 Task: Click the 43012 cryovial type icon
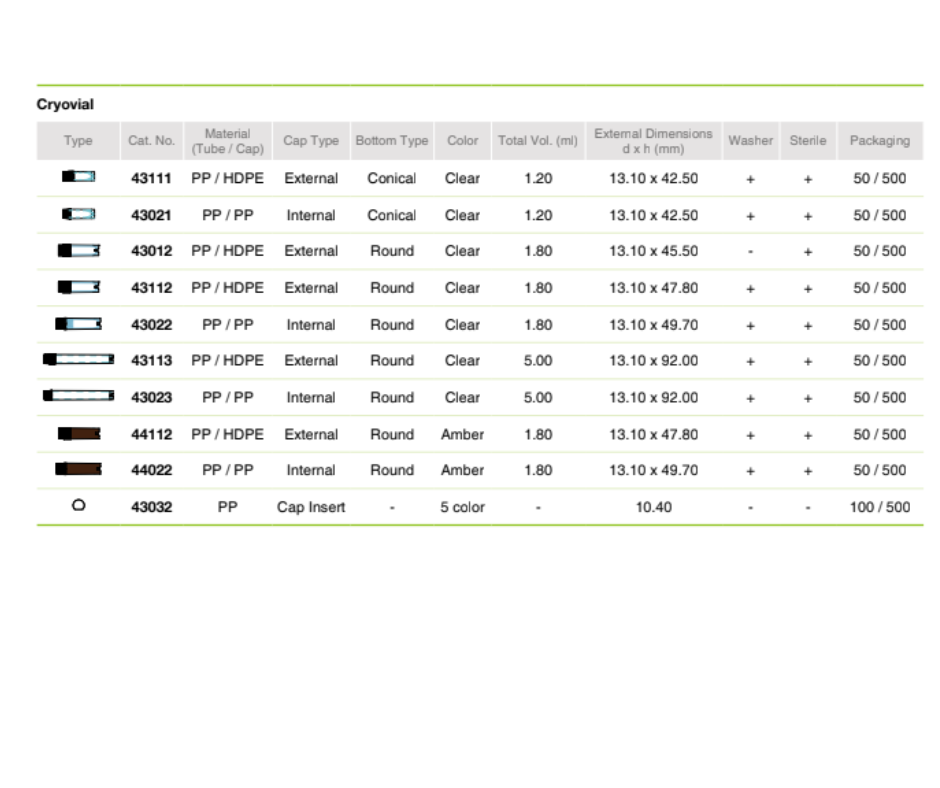[x=78, y=250]
